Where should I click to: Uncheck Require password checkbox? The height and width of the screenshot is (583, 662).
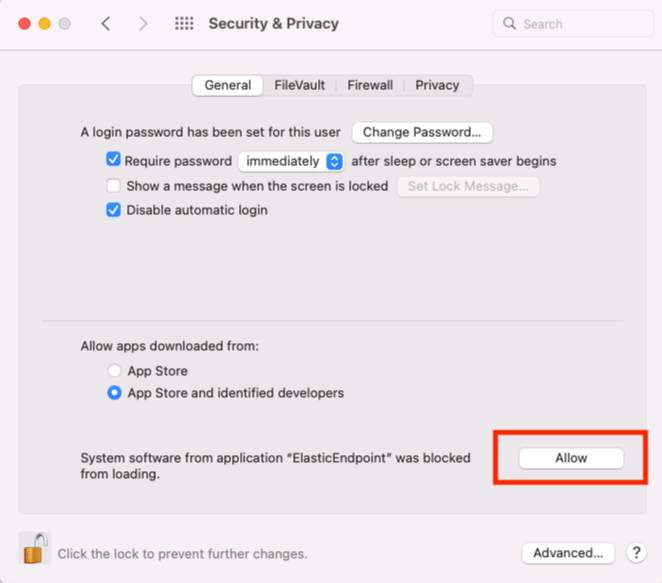[114, 160]
